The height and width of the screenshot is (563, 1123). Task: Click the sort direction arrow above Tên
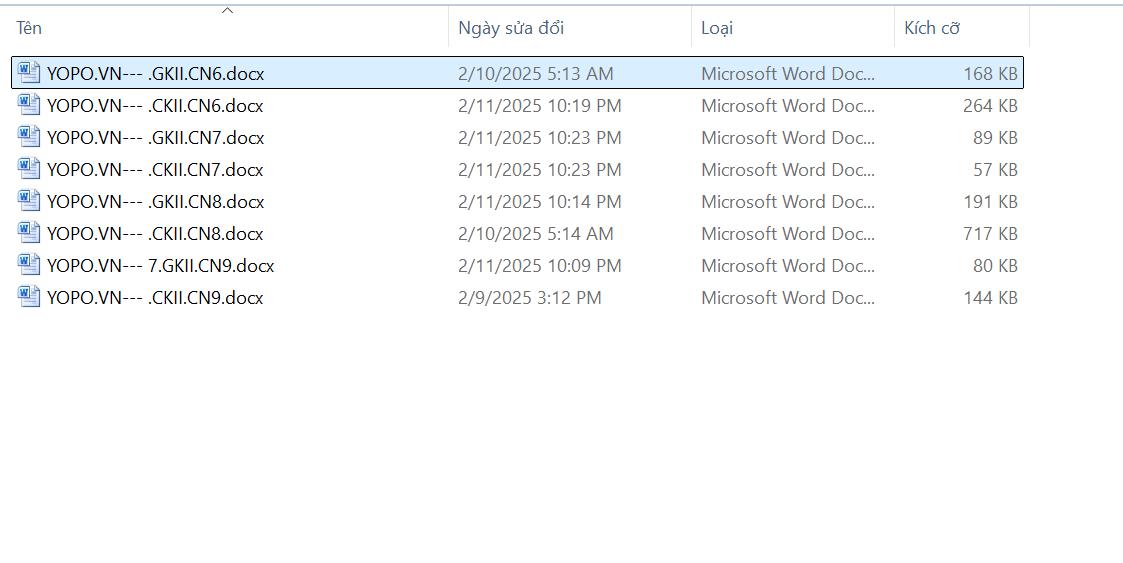(227, 11)
